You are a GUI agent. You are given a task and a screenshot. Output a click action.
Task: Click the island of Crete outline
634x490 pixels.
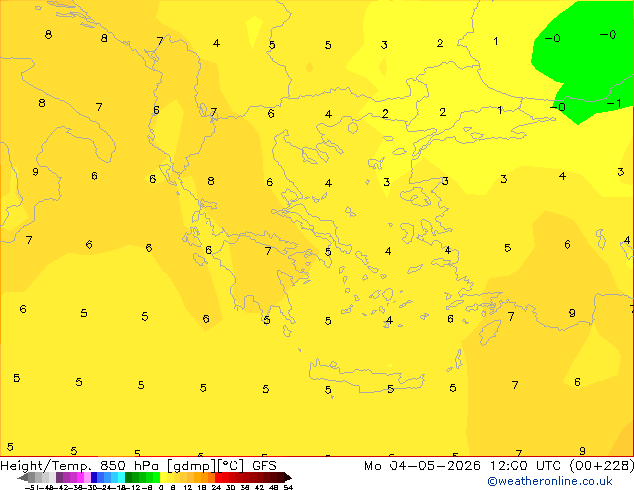366,376
